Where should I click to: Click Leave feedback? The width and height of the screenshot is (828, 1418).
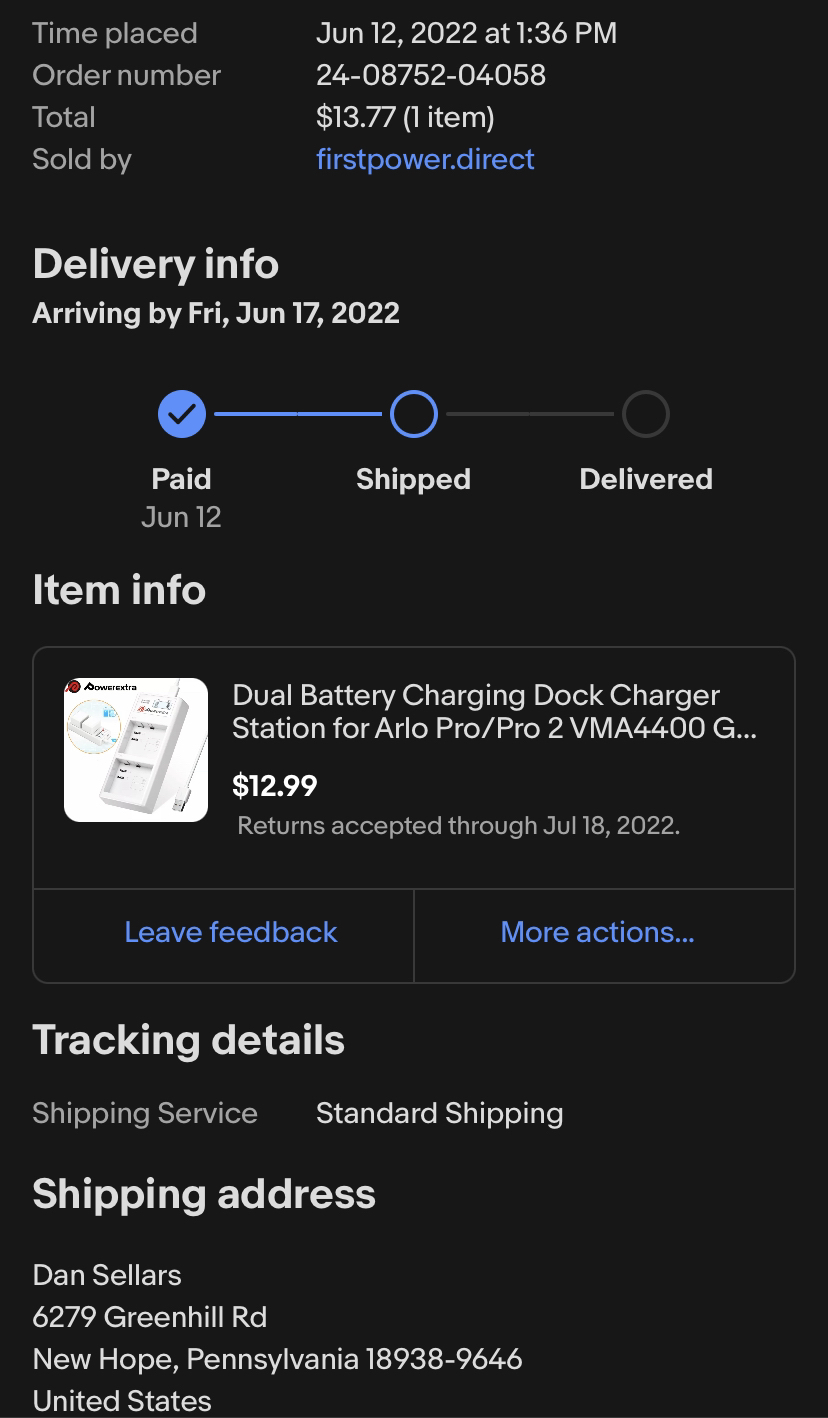231,932
